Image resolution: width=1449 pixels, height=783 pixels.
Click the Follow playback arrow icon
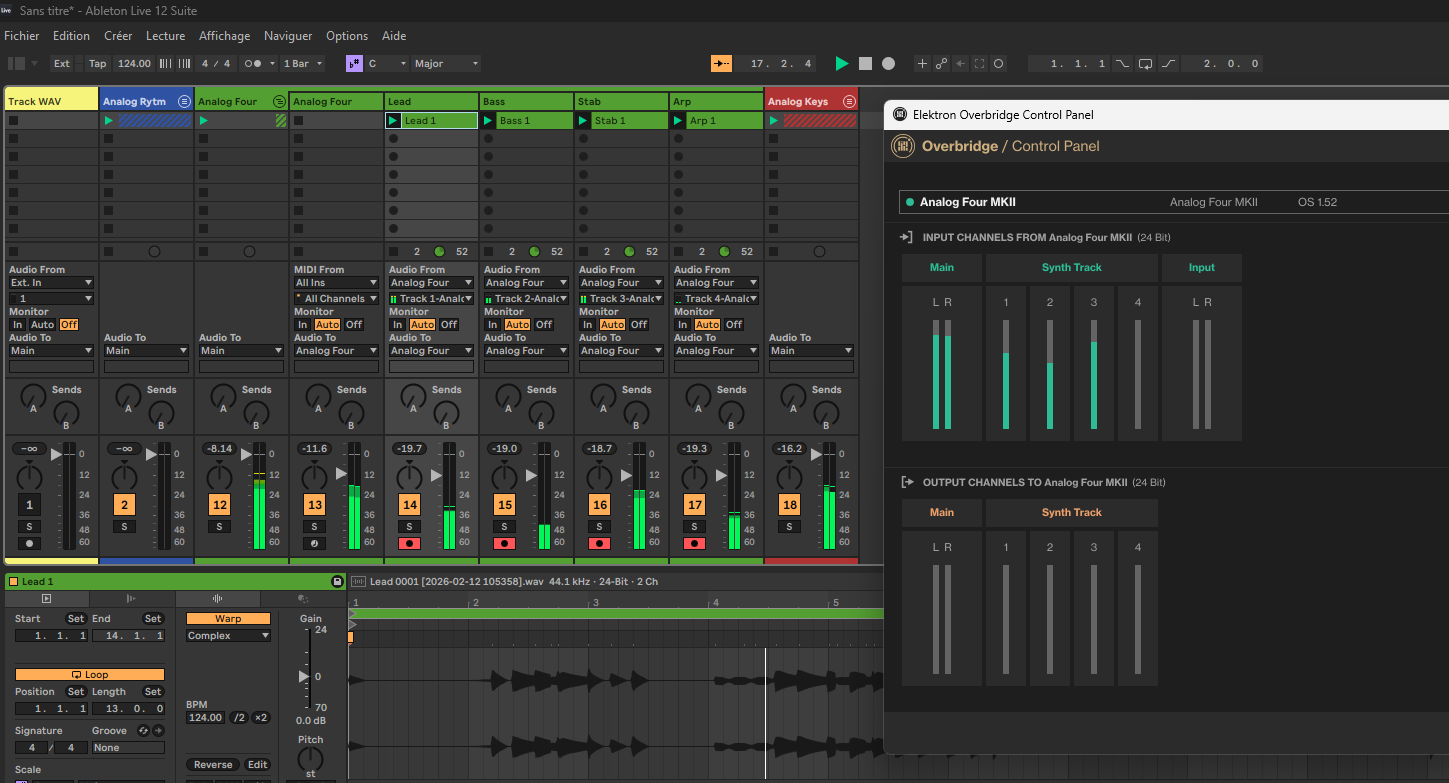click(x=721, y=63)
